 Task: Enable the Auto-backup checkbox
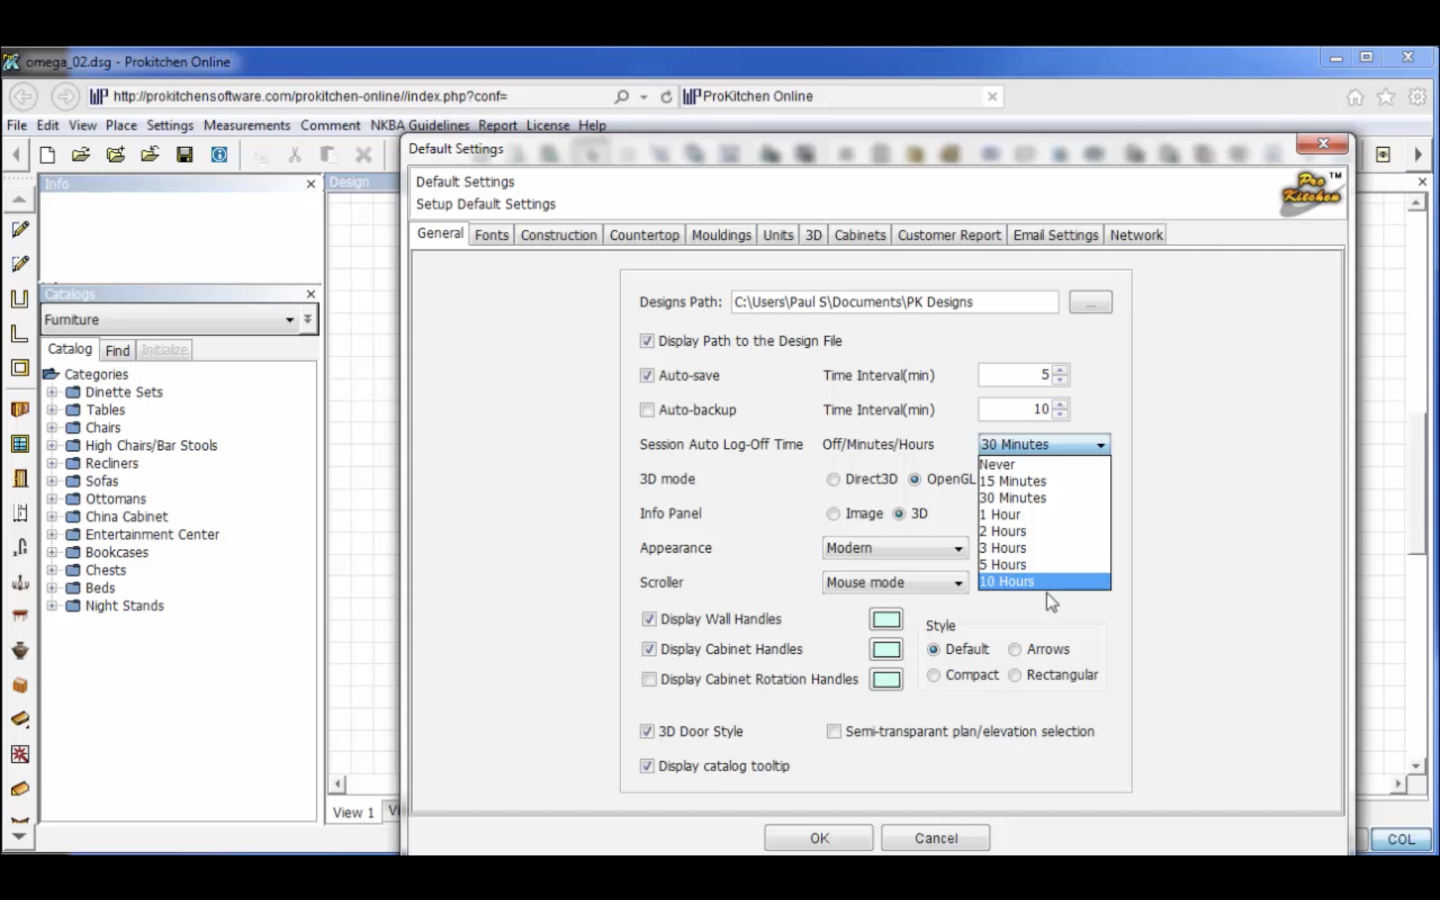pos(647,410)
